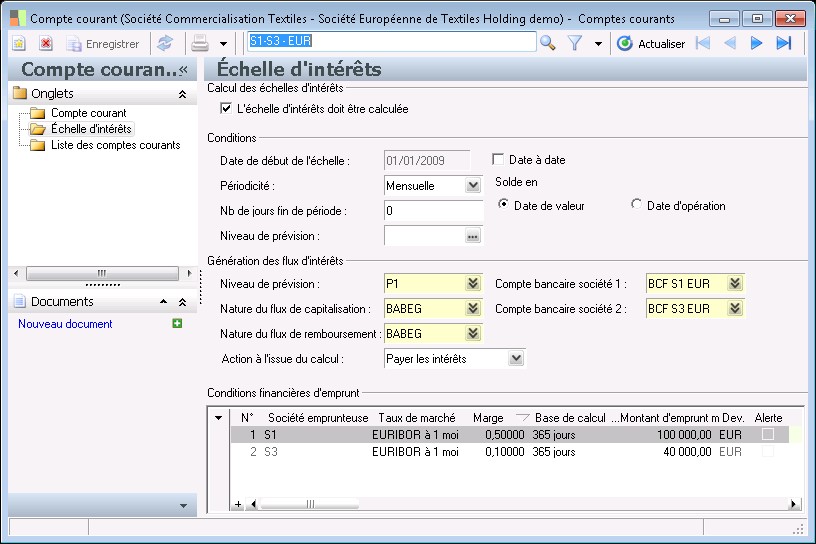Click the bottom left panel dropdown arrow
816x544 pixels.
183,505
